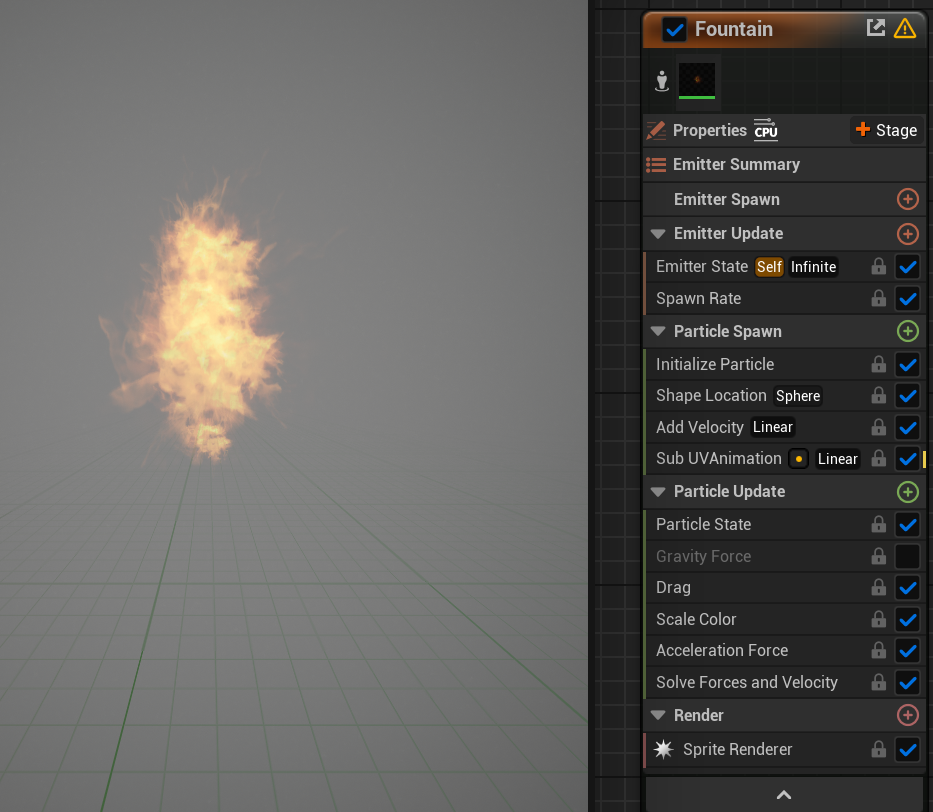Add a module to Particle Spawn
Image resolution: width=933 pixels, height=812 pixels.
pyautogui.click(x=907, y=331)
